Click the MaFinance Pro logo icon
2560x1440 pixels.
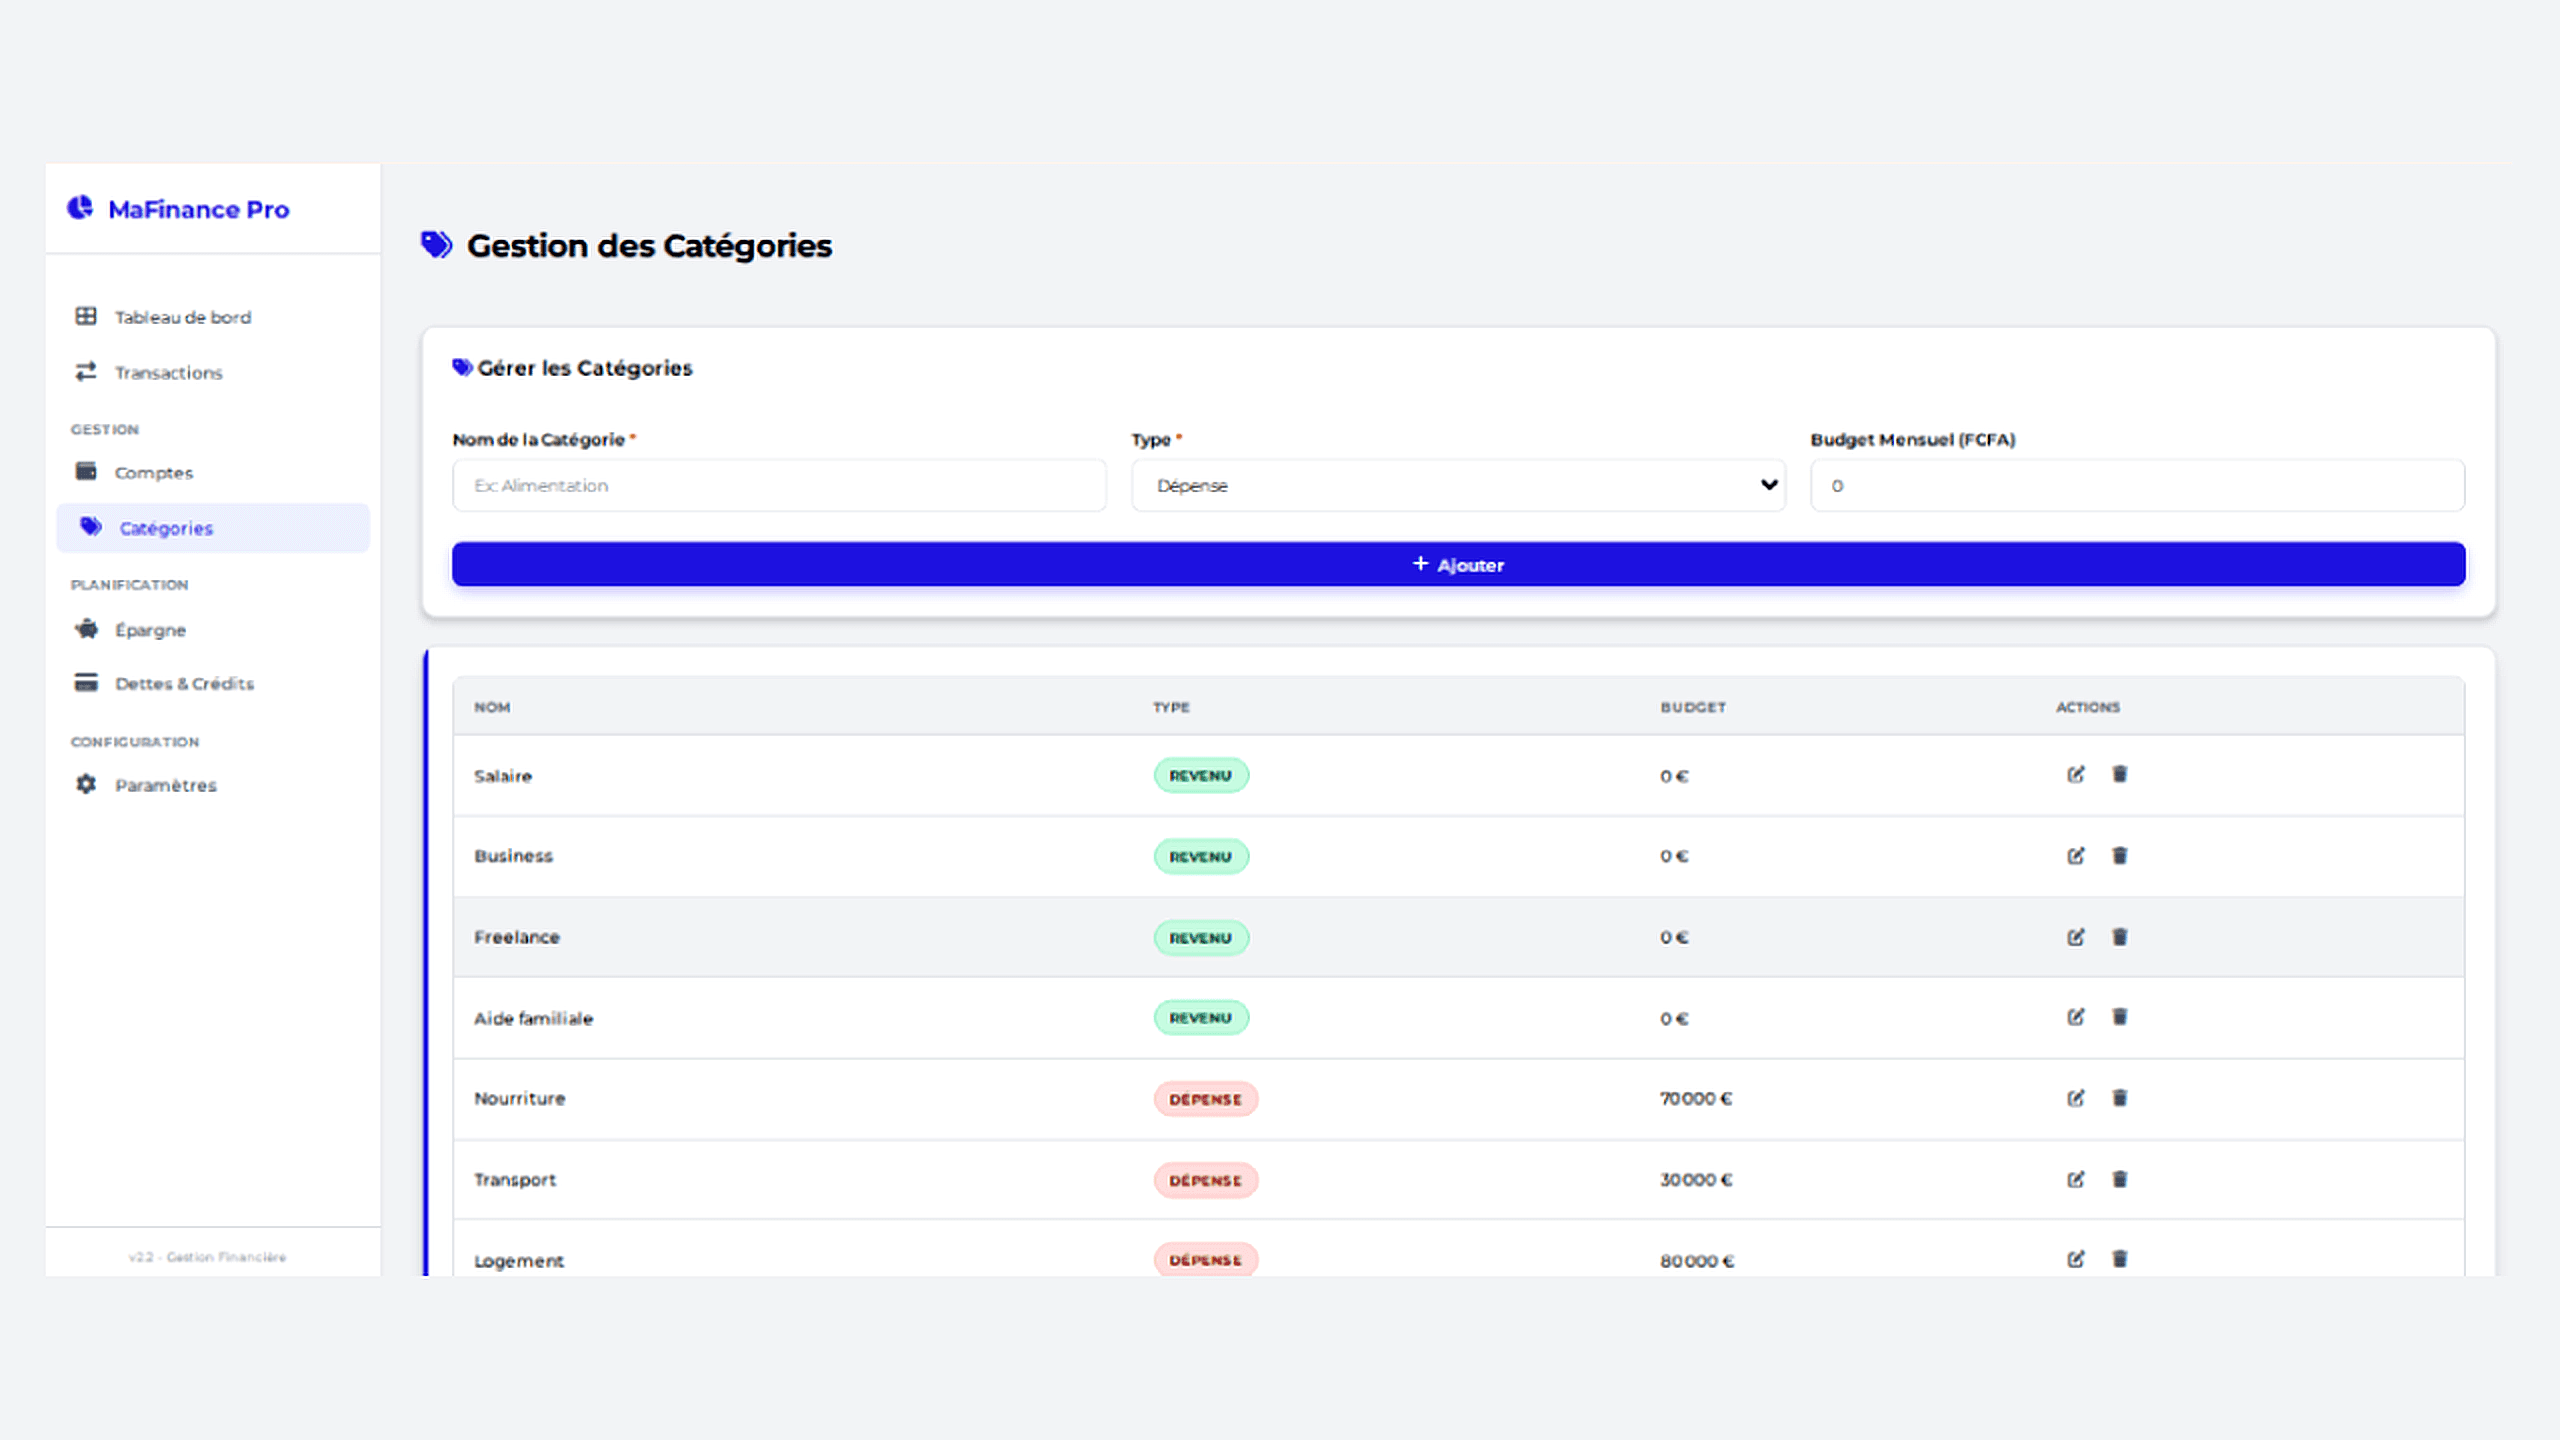point(81,207)
